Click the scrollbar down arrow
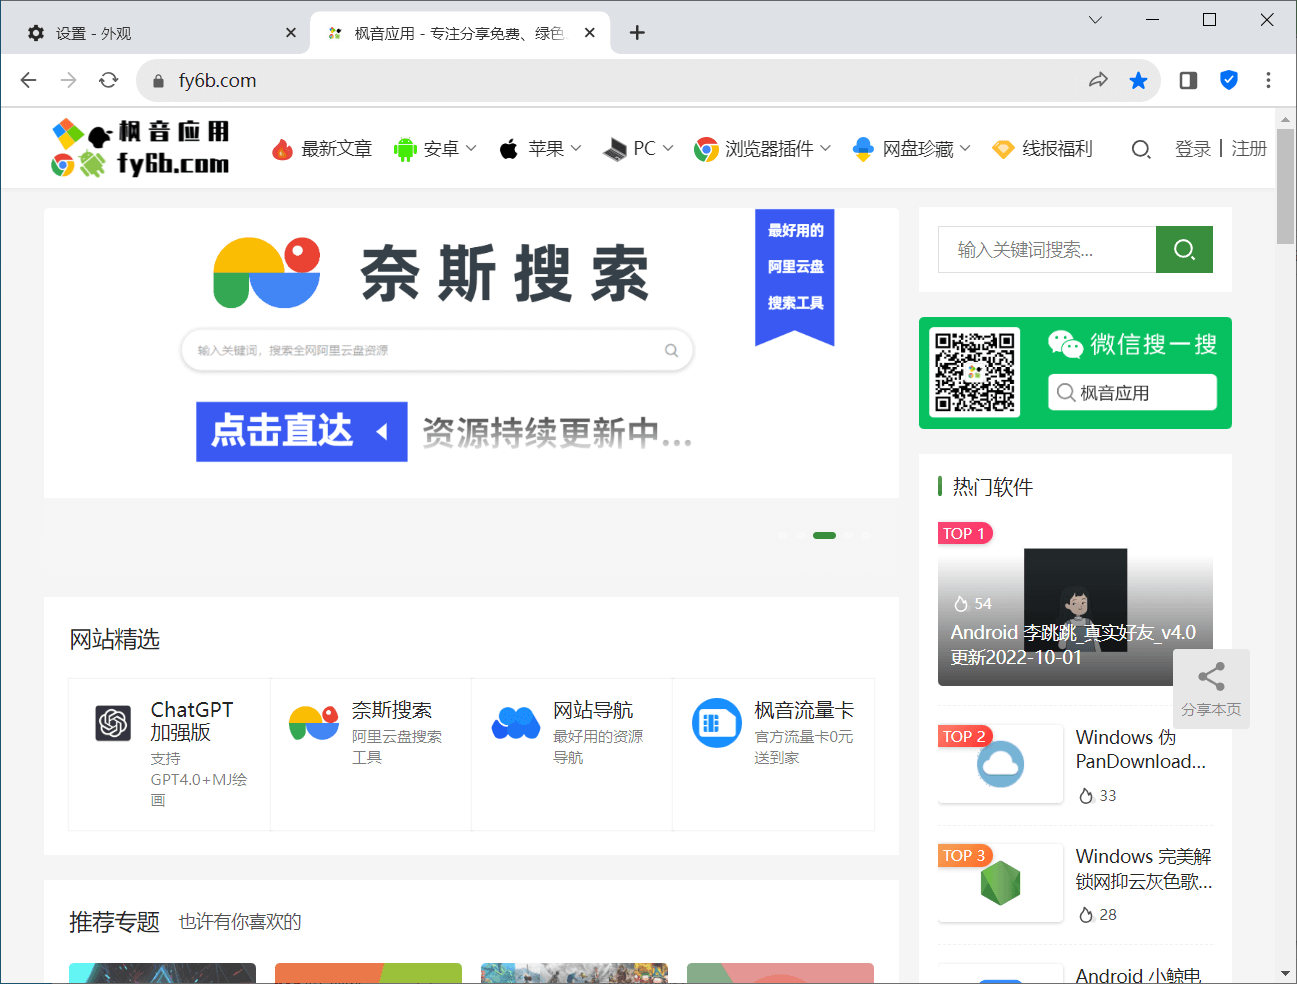Screen dimensions: 1297x984 (1286, 973)
